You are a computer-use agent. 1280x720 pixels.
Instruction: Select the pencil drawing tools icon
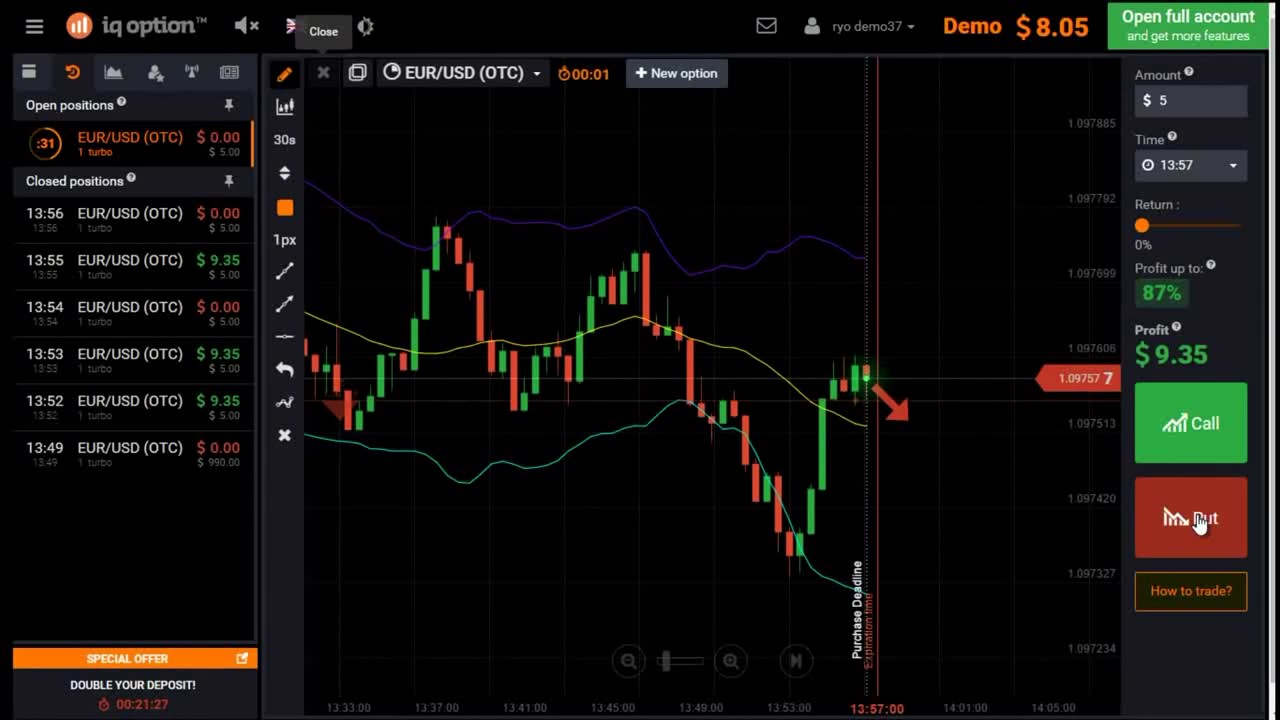[x=284, y=74]
